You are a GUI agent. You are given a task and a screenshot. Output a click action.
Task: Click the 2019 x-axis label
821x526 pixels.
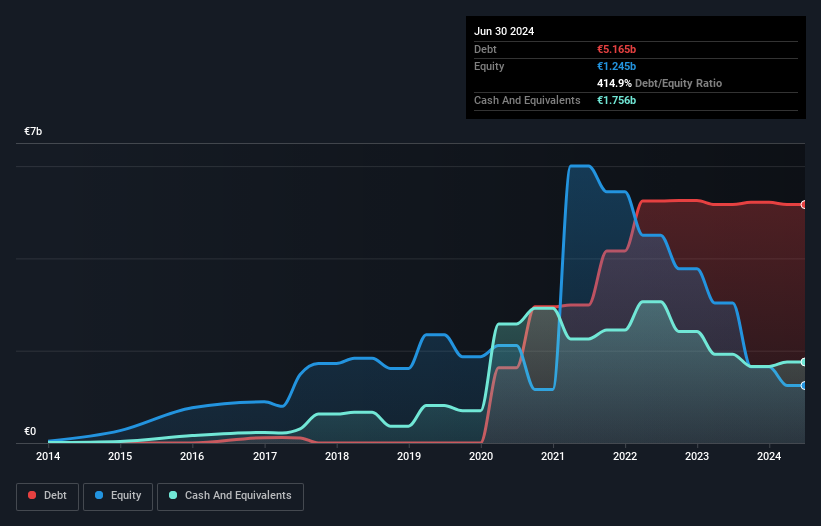[409, 456]
